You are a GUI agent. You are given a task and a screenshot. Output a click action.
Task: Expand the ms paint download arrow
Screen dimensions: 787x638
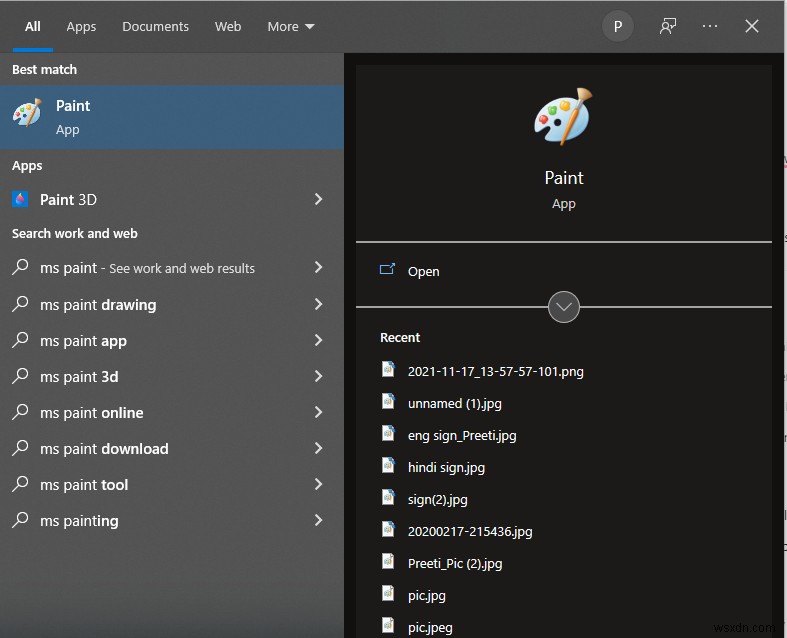point(318,448)
